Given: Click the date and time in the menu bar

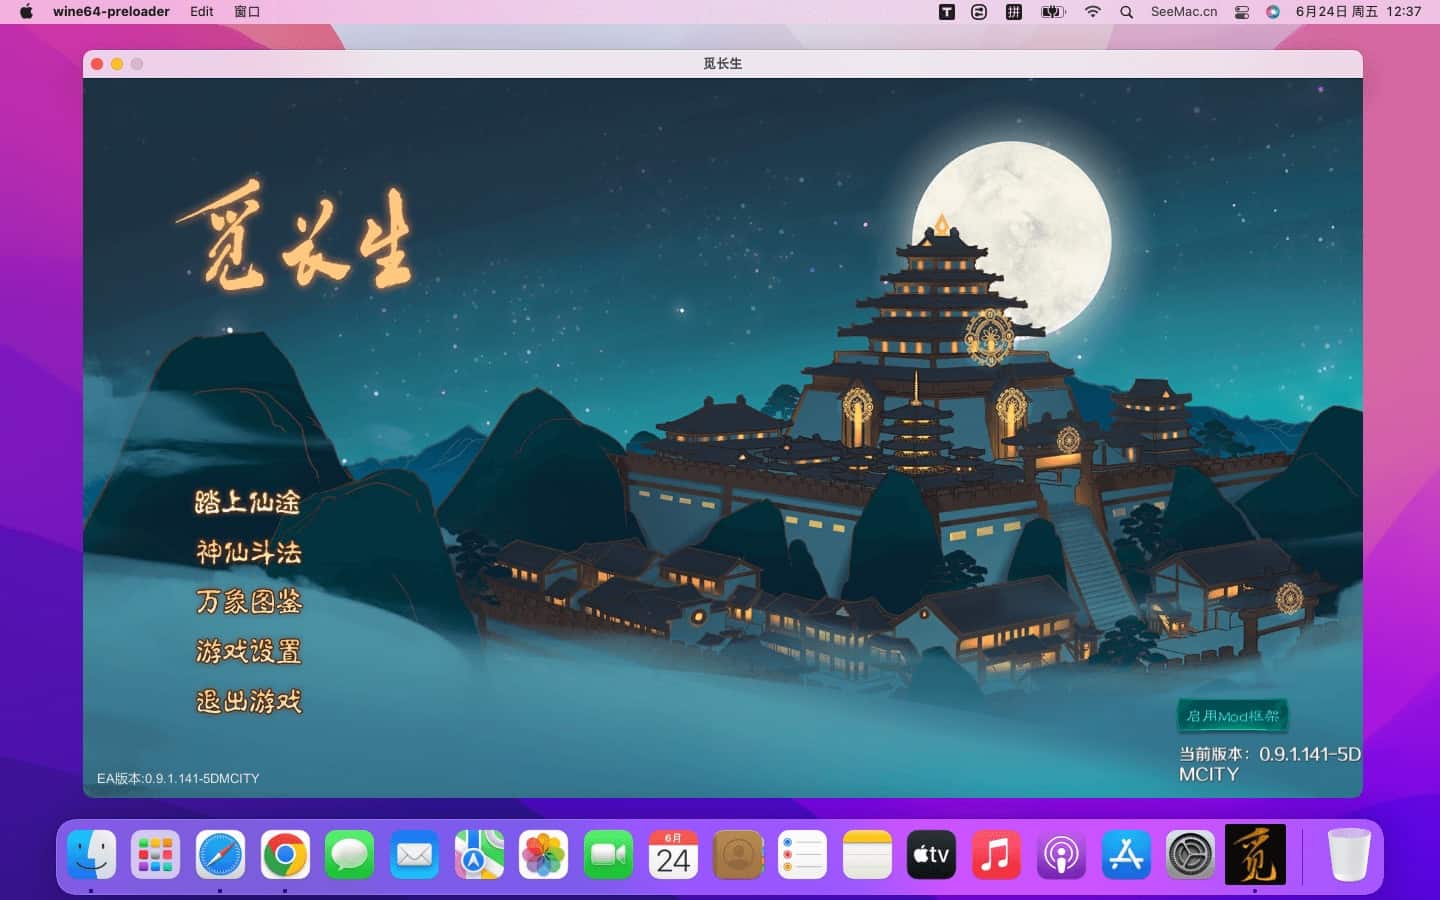Looking at the screenshot, I should pyautogui.click(x=1358, y=12).
